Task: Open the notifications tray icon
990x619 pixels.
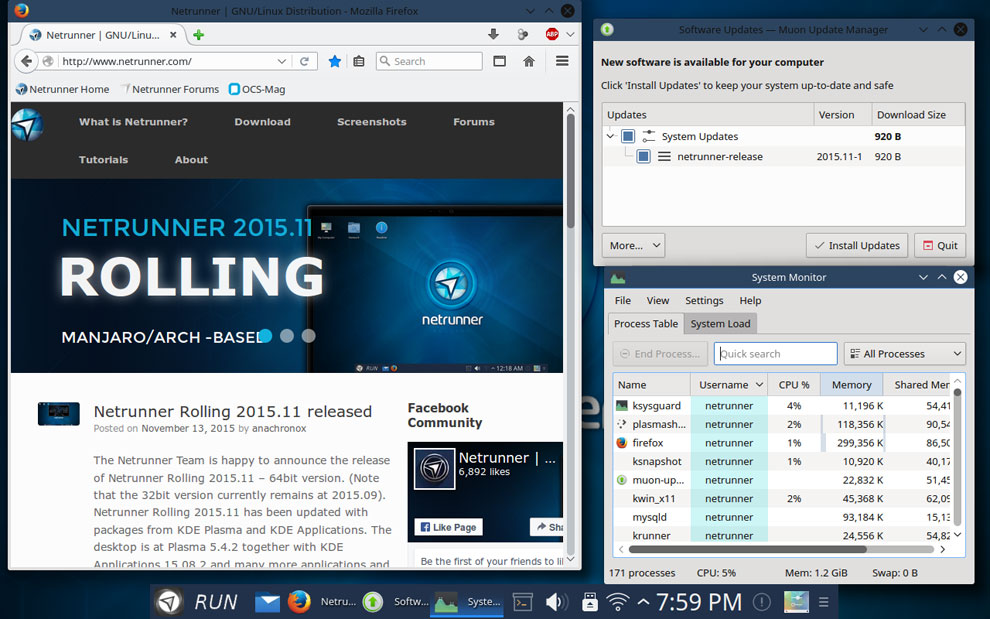Action: pos(762,602)
